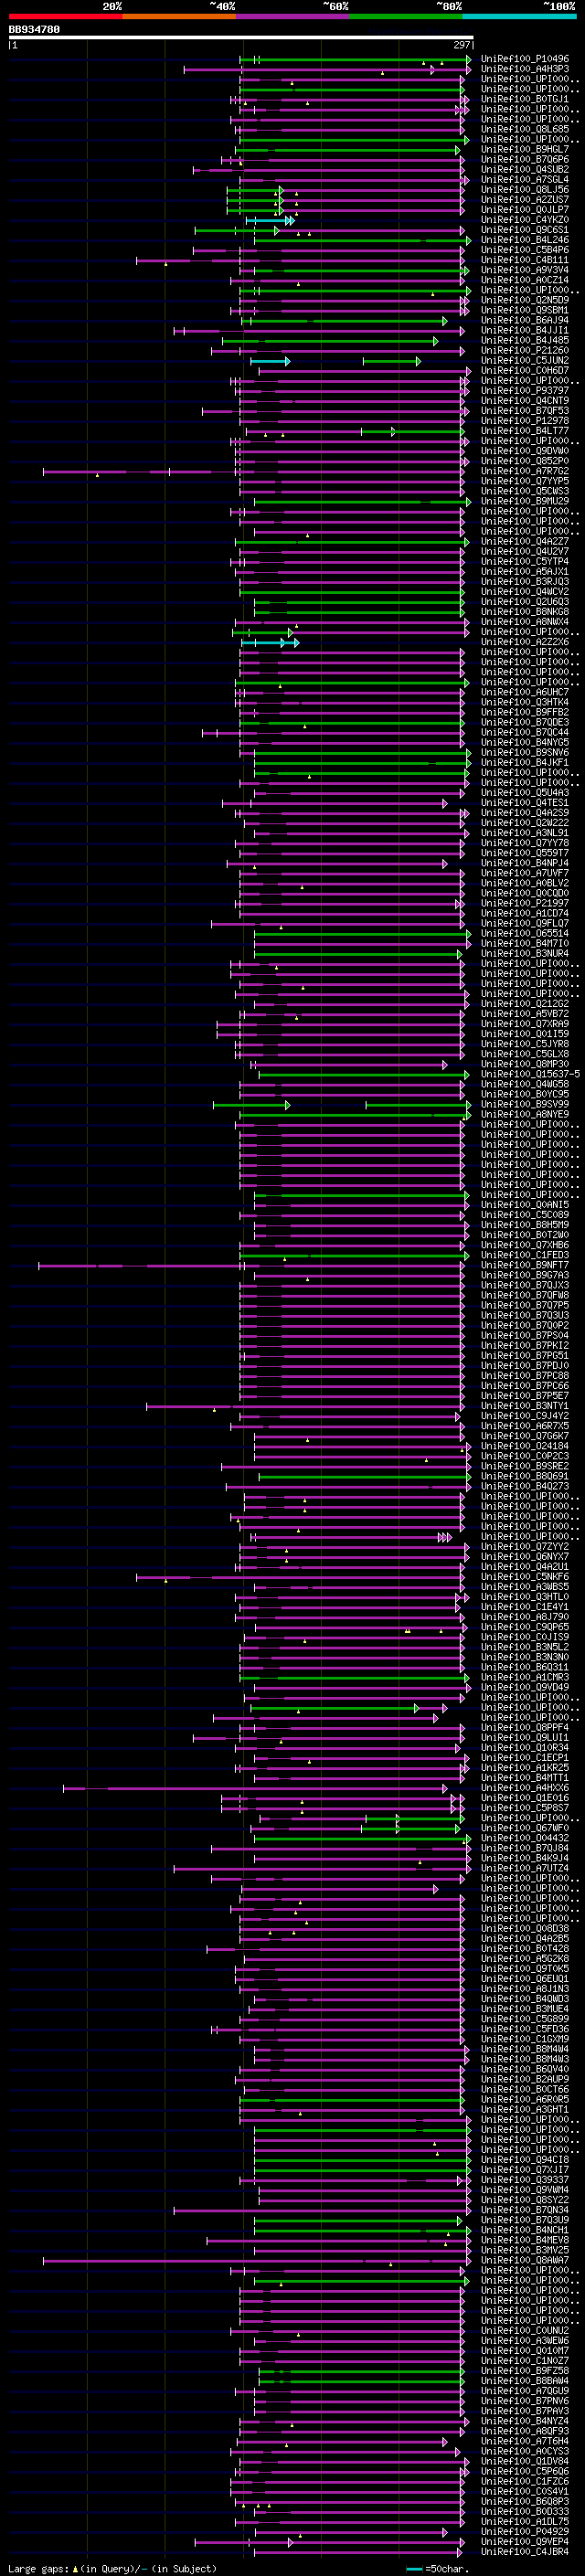
Task: Open hit UniRef100_B7Q6P6
Action: (x=525, y=159)
